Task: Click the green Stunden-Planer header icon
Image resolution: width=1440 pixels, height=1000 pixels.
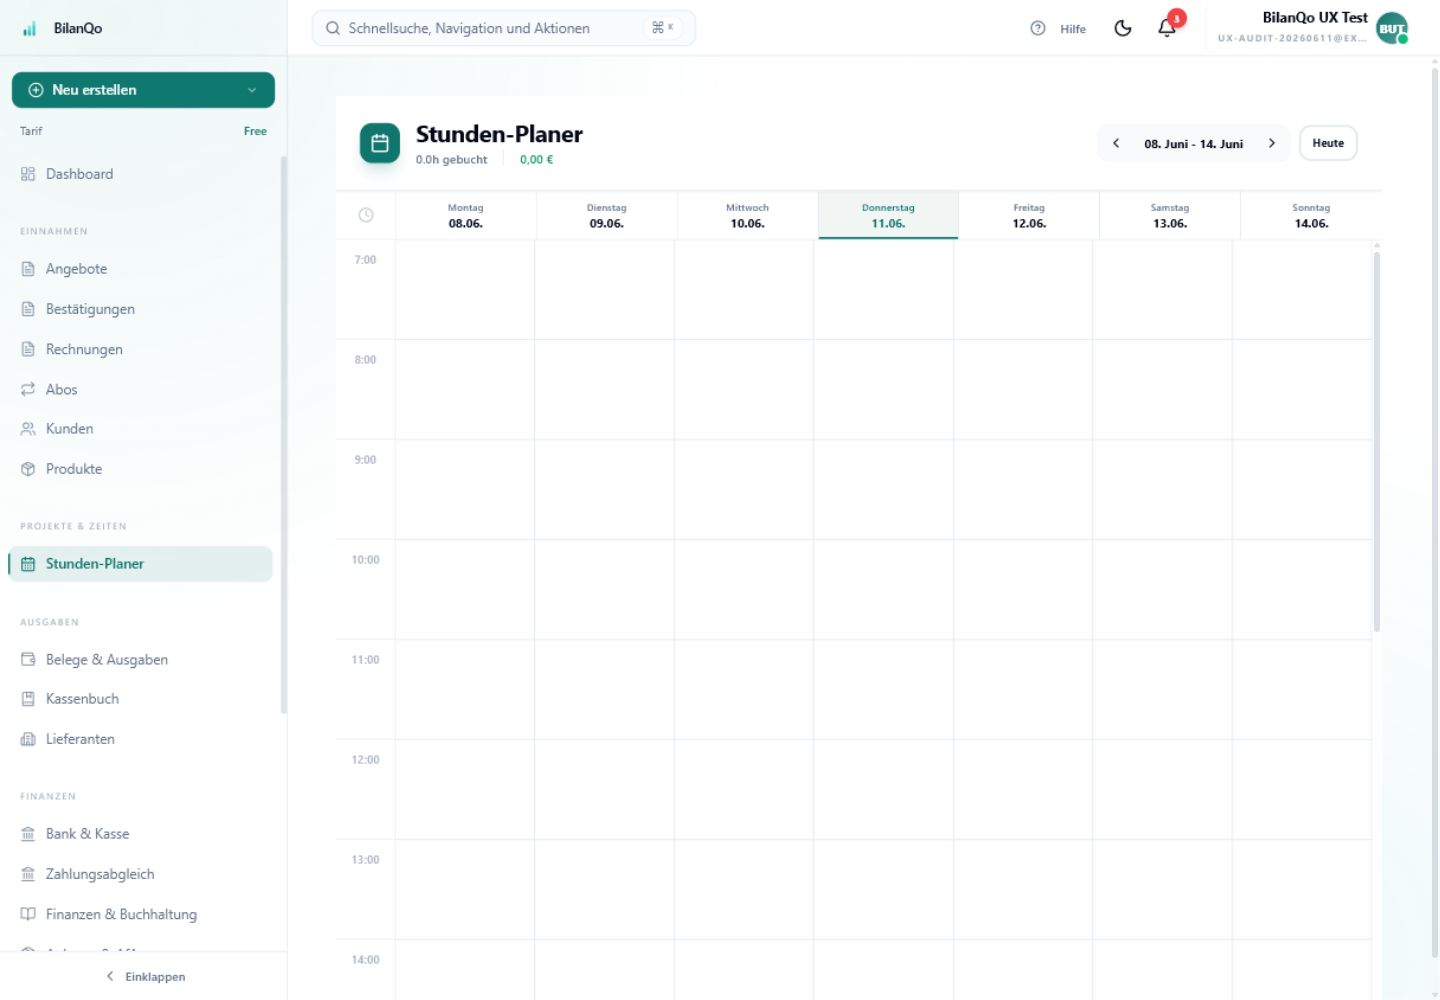Action: pos(380,144)
